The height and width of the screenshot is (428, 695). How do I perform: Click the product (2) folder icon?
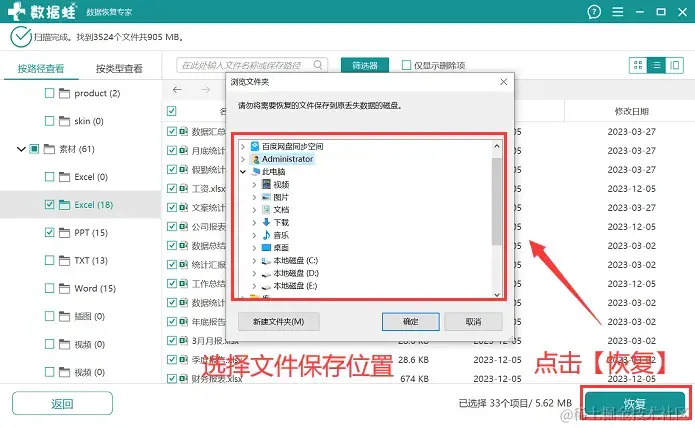[x=65, y=93]
